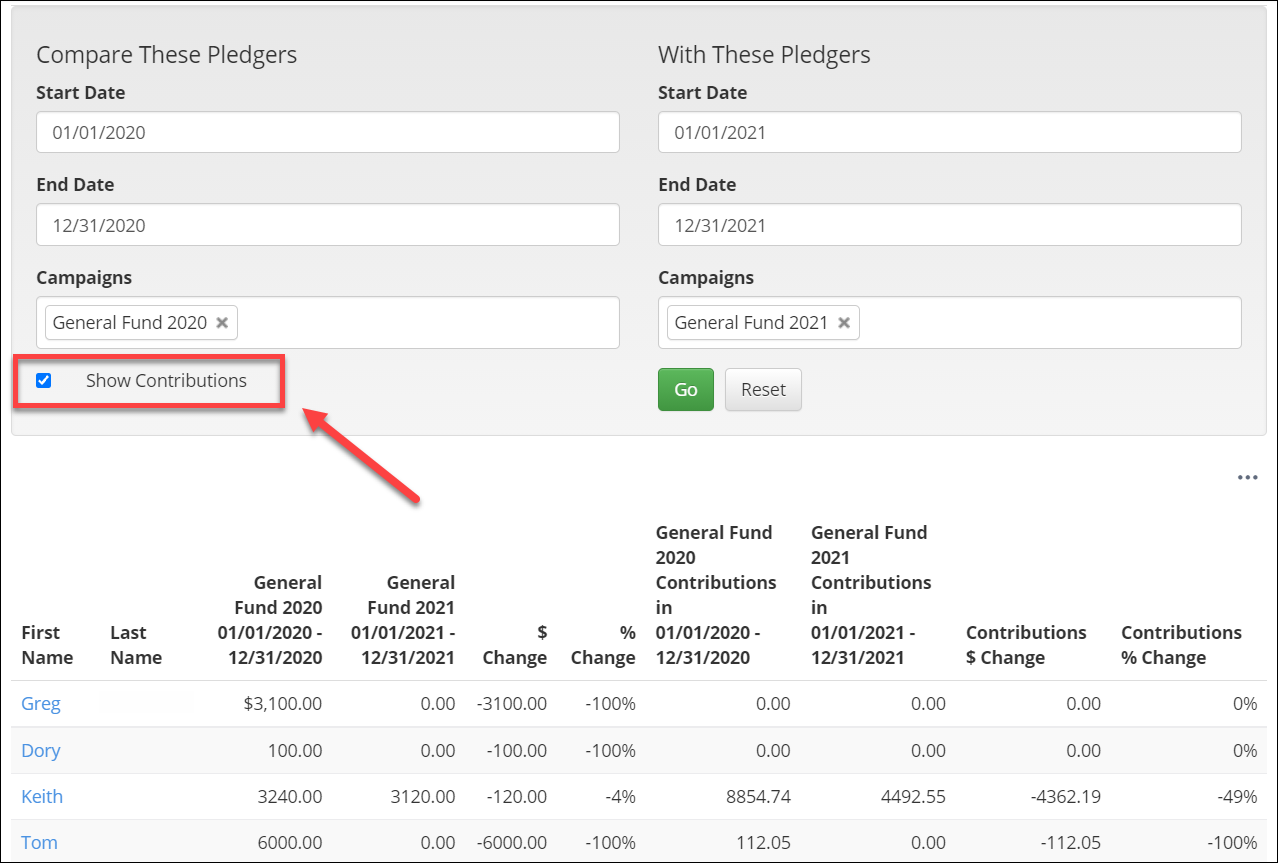This screenshot has height=863, width=1278.
Task: Click the Keith name link
Action: click(42, 797)
